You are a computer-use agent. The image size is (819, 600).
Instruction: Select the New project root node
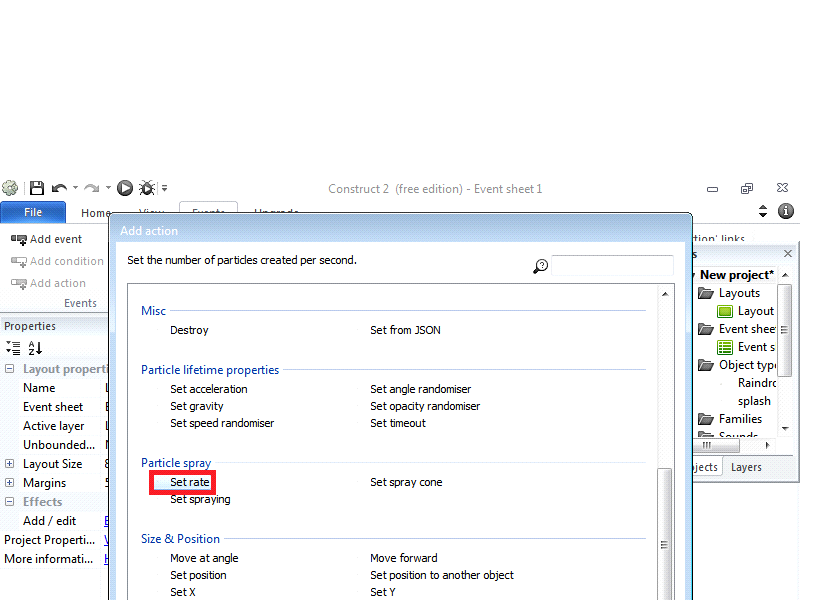pyautogui.click(x=736, y=275)
